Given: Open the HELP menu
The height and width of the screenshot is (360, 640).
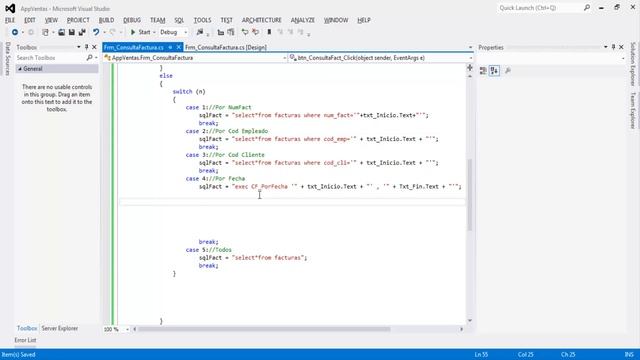Looking at the screenshot, I should point(364,20).
